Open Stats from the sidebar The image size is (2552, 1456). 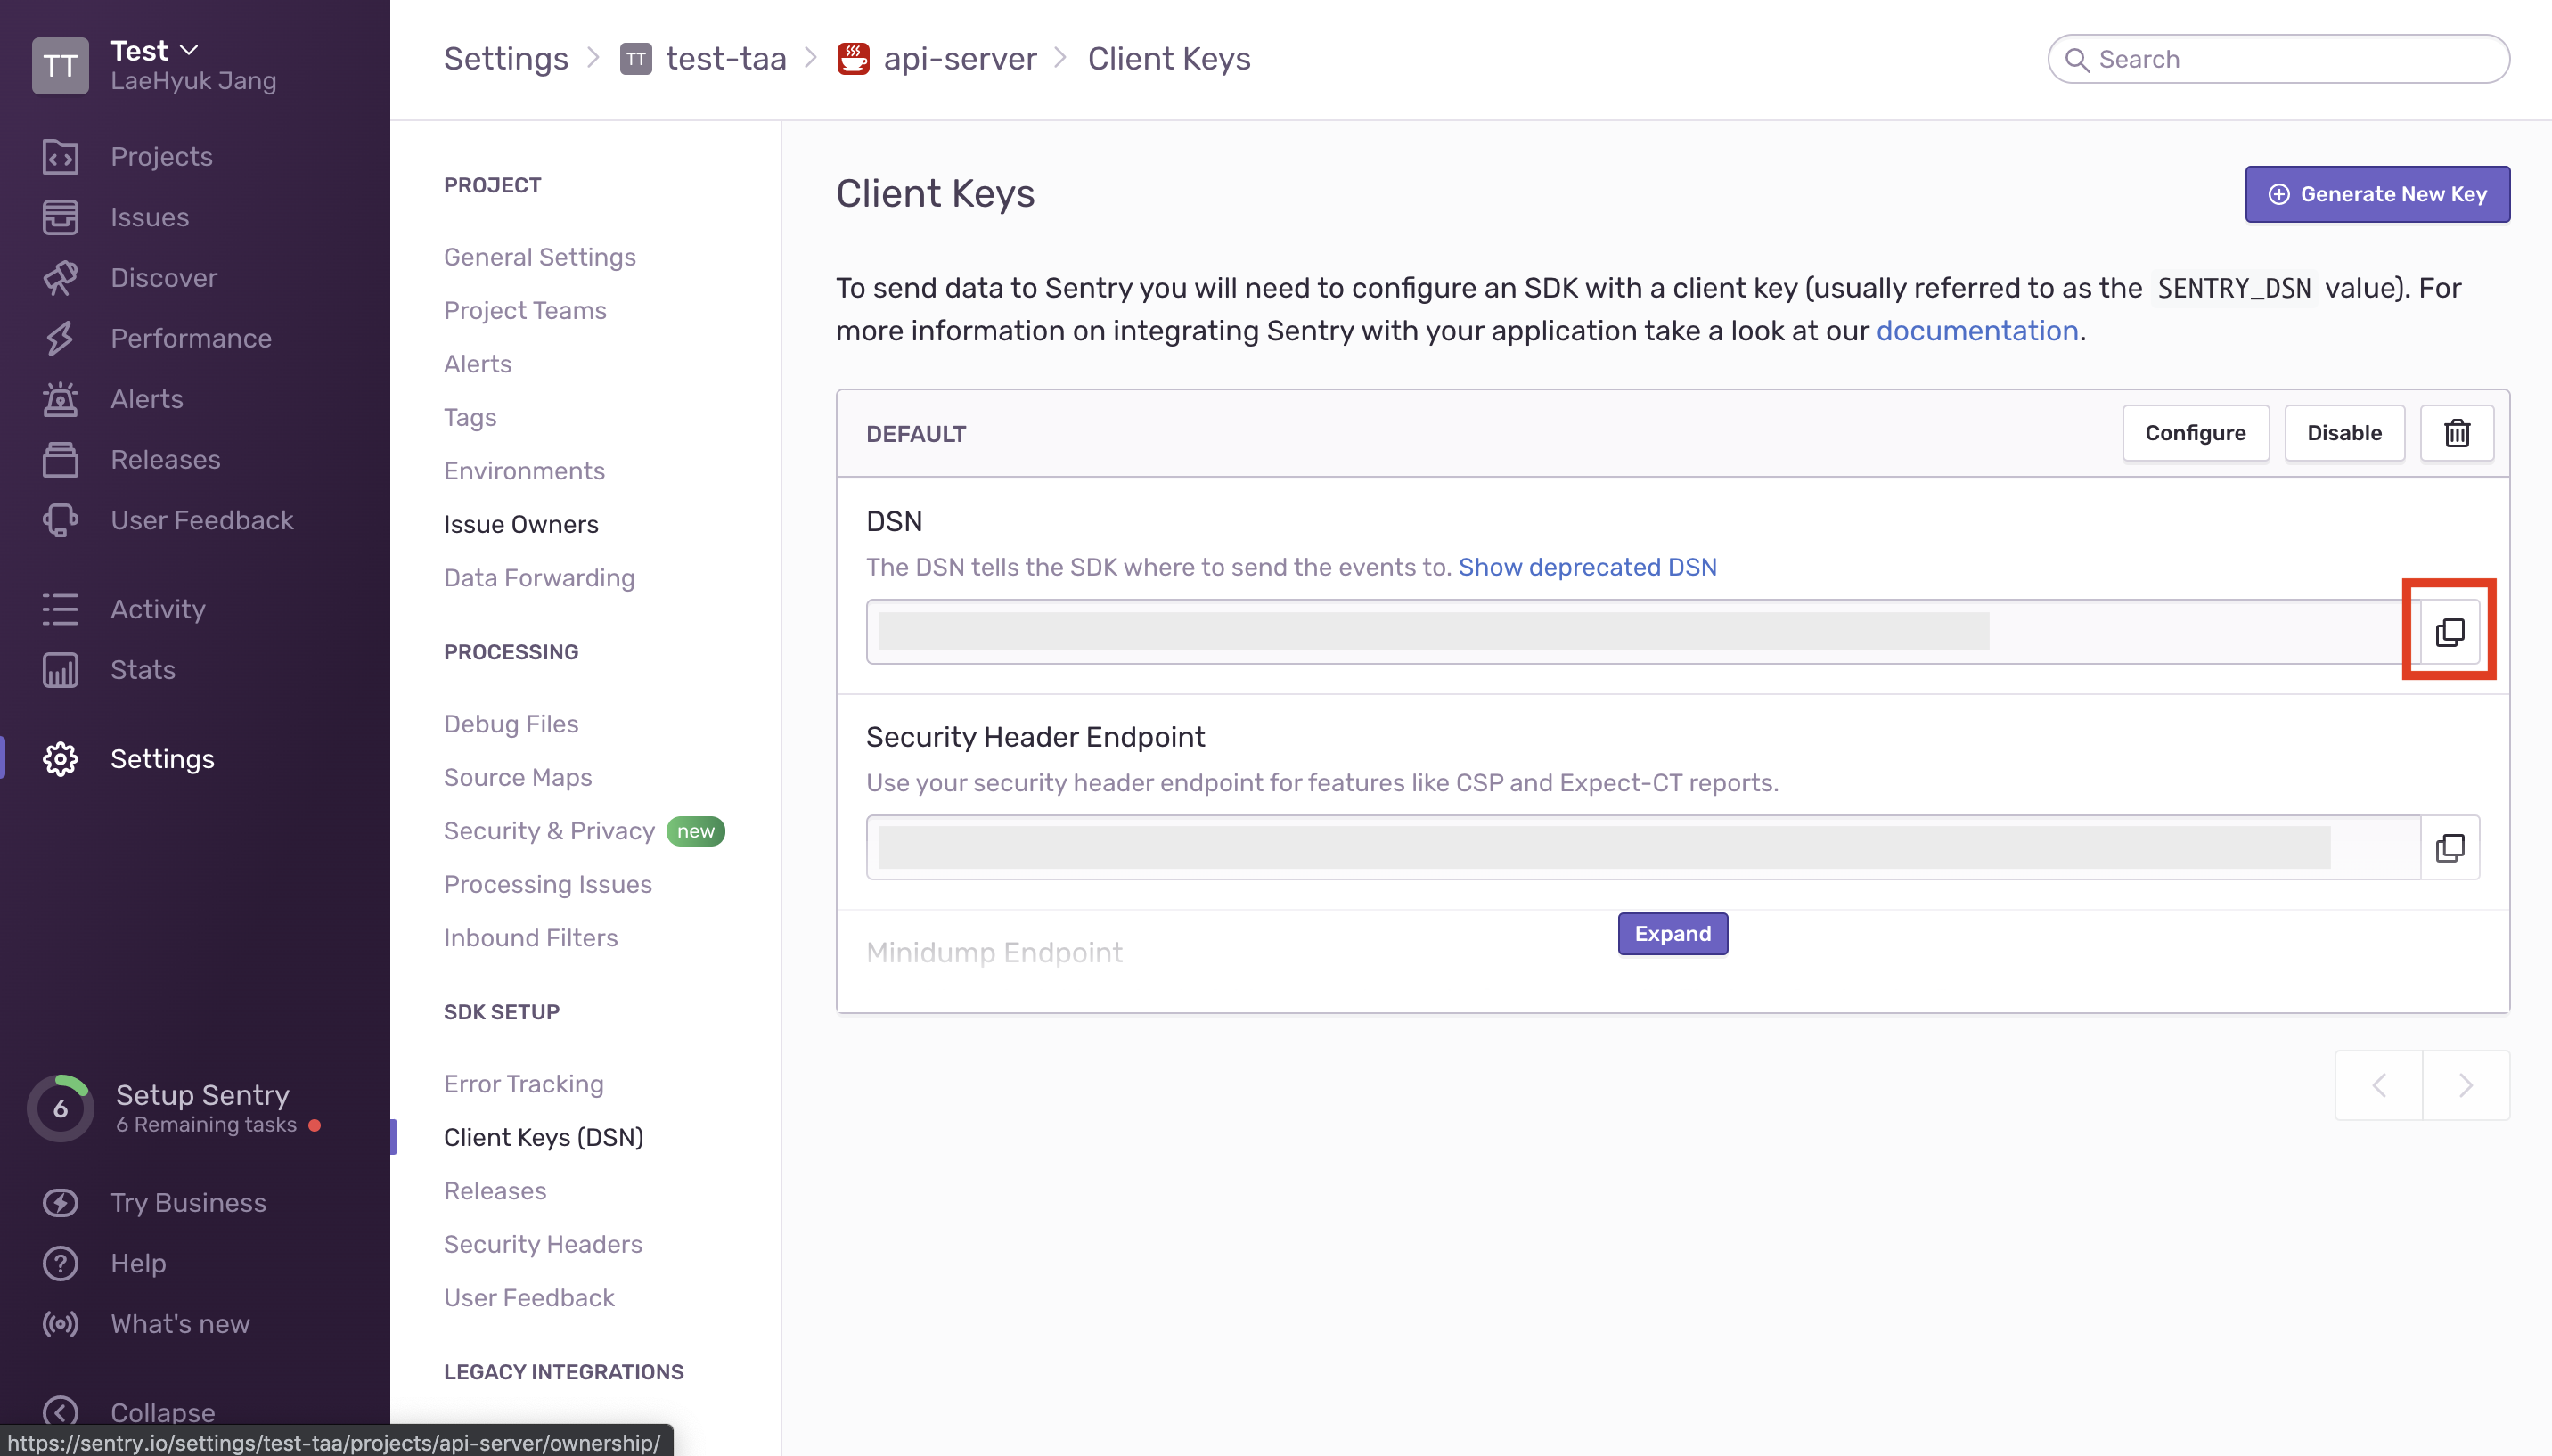(142, 670)
